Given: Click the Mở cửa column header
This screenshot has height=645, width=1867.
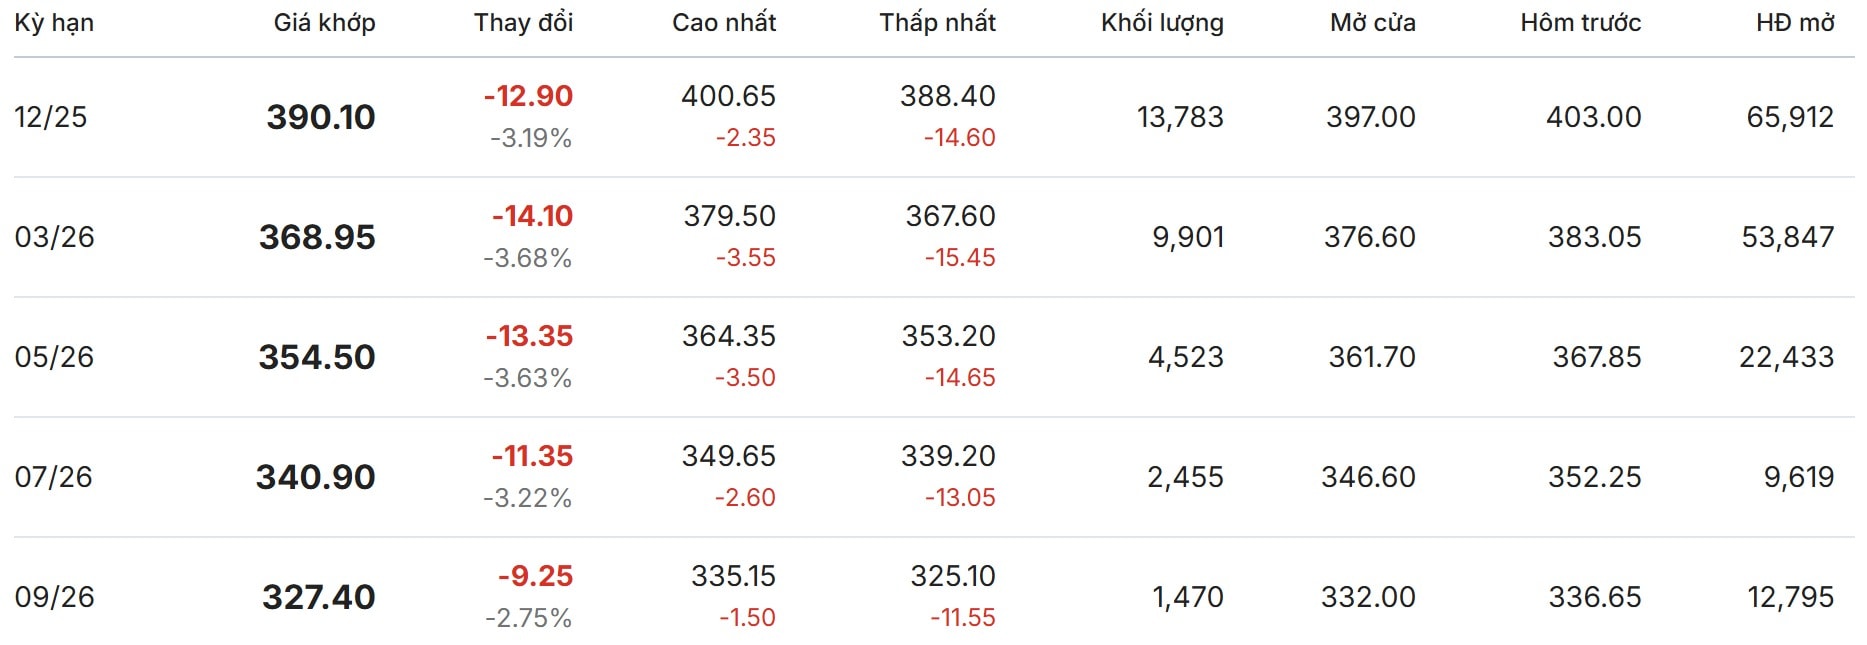Looking at the screenshot, I should pyautogui.click(x=1372, y=23).
